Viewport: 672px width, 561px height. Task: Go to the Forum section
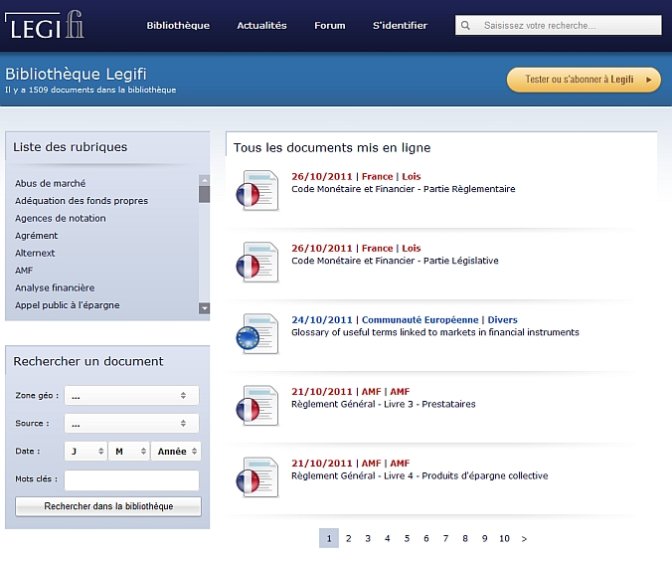click(330, 26)
